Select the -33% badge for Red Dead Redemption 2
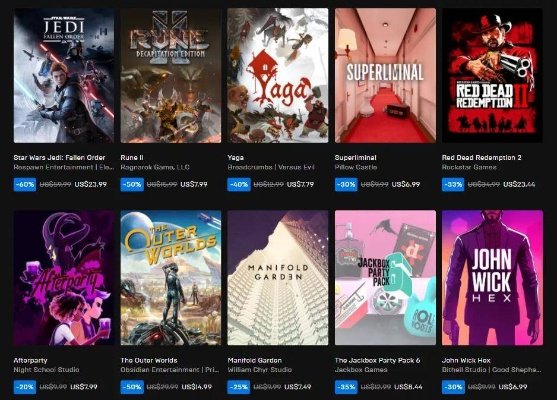 pos(453,184)
